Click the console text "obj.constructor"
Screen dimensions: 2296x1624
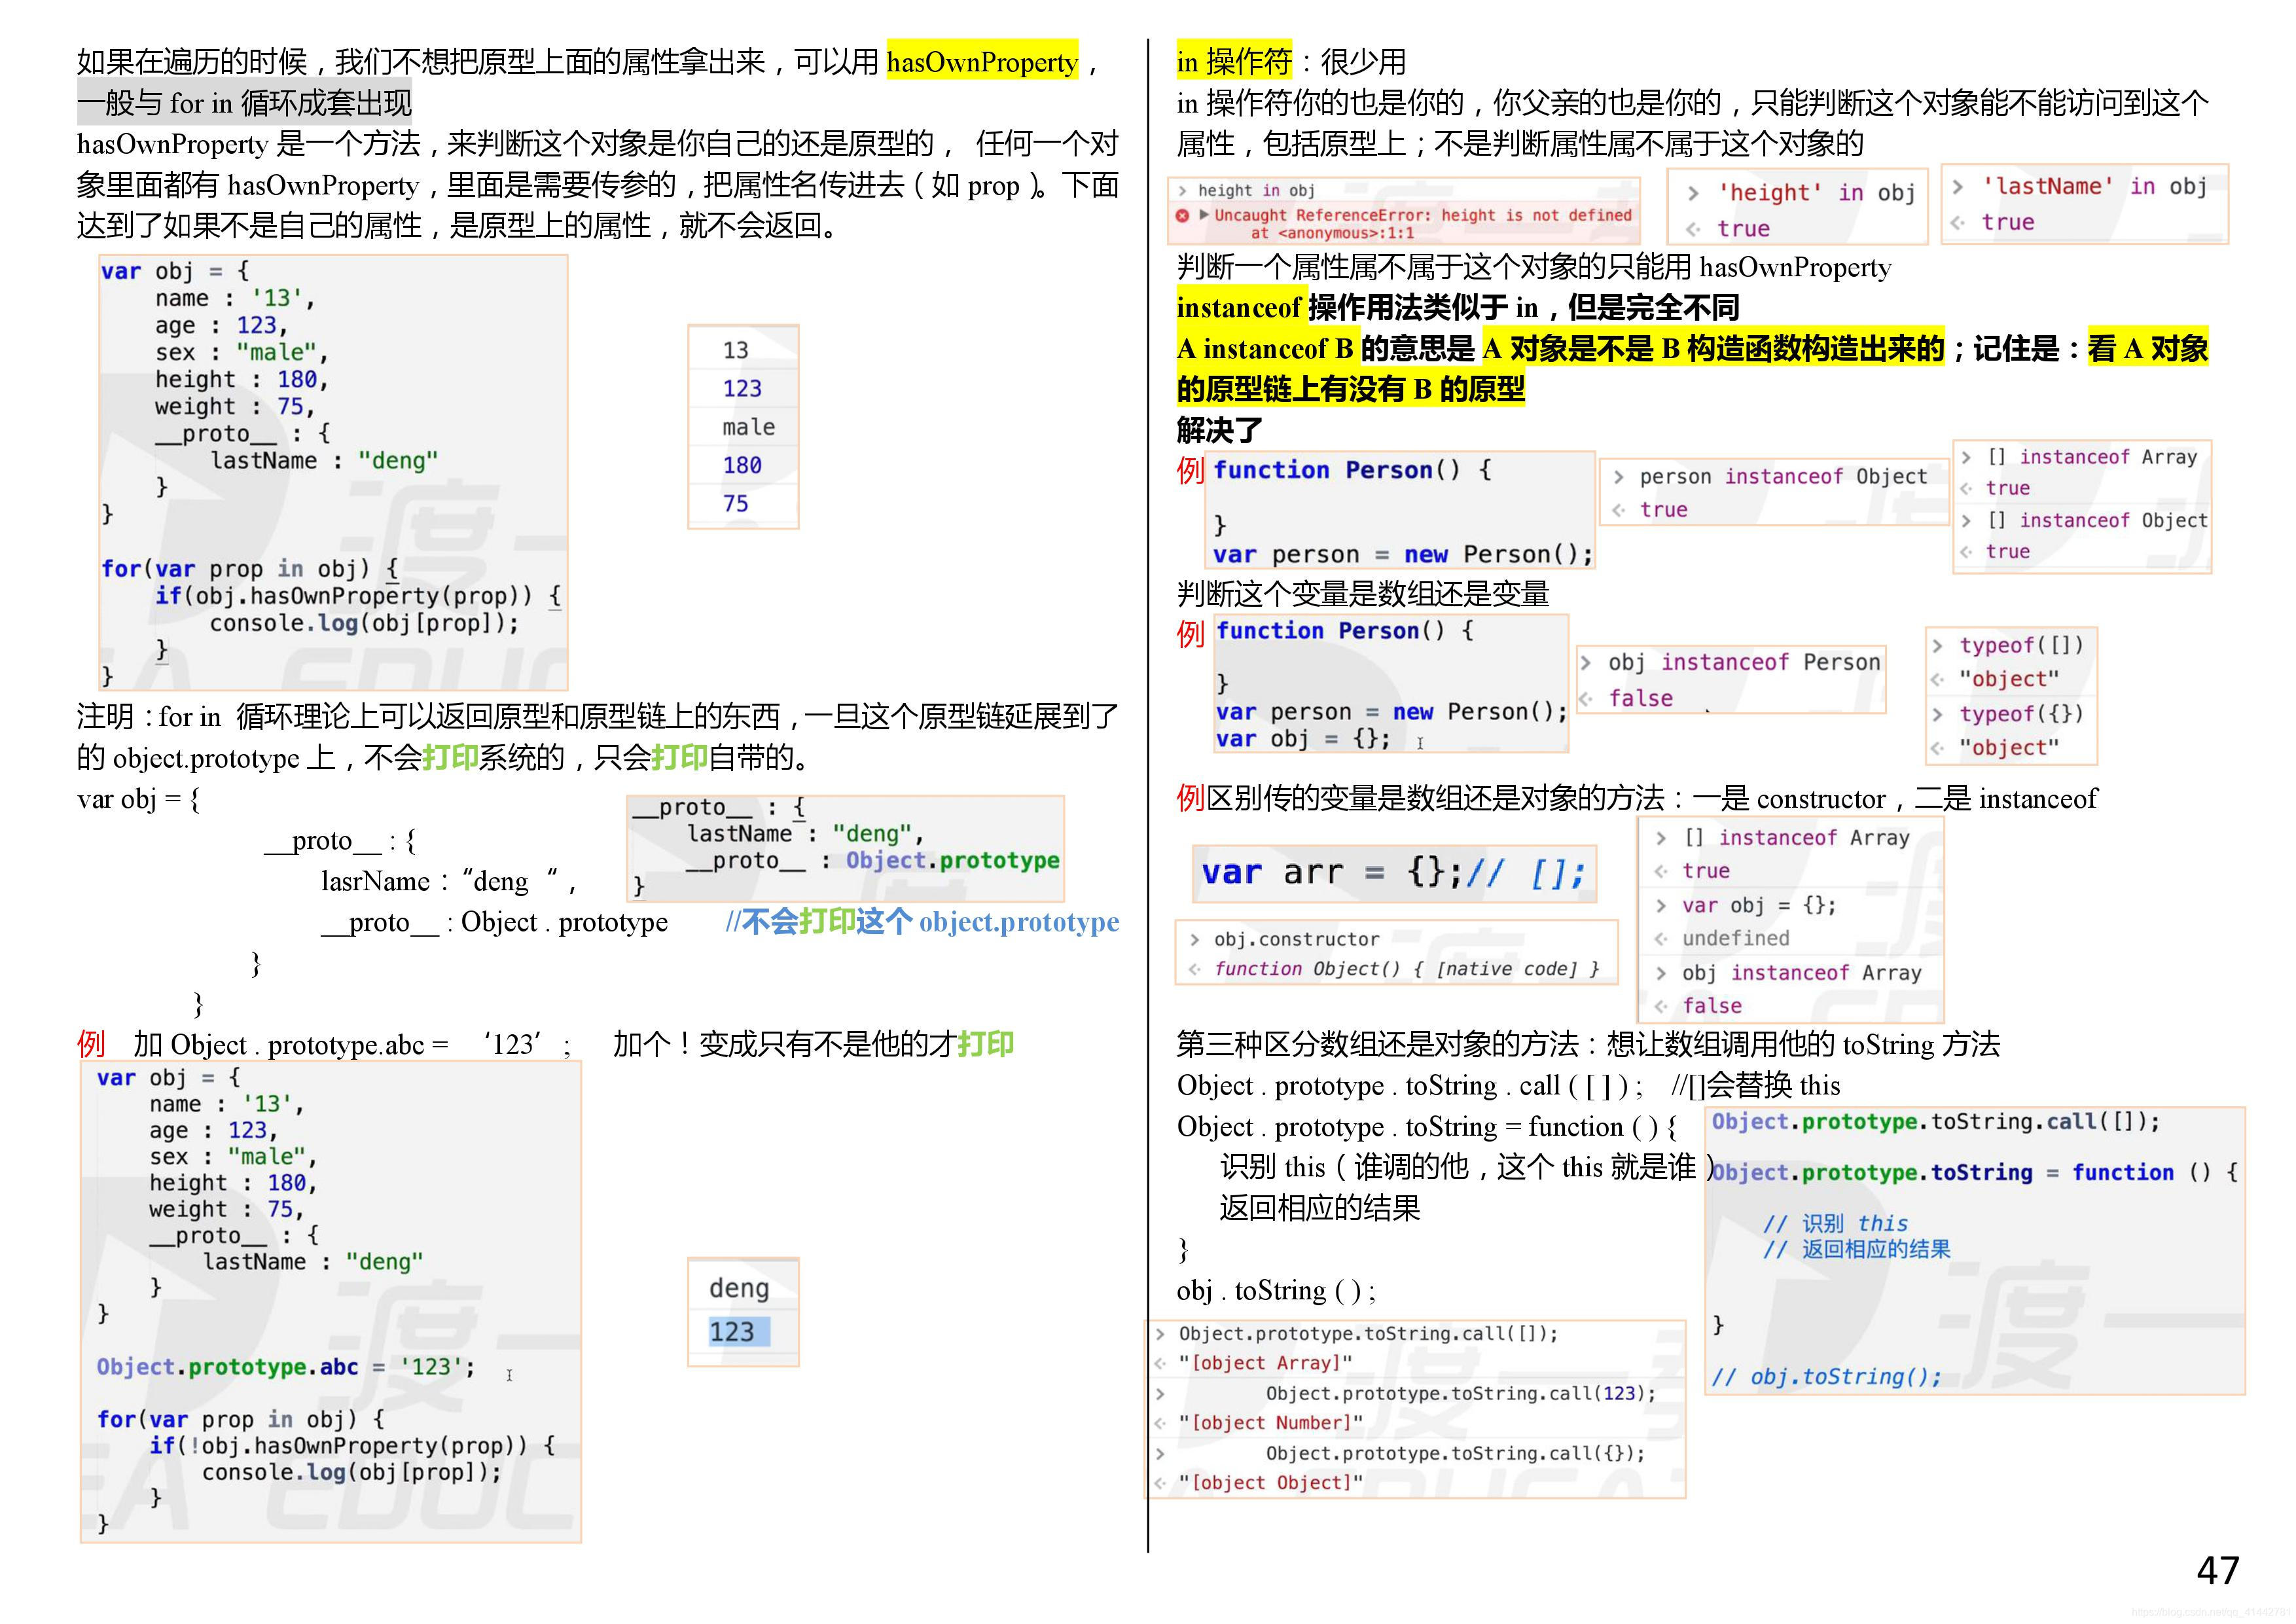[x=1297, y=939]
